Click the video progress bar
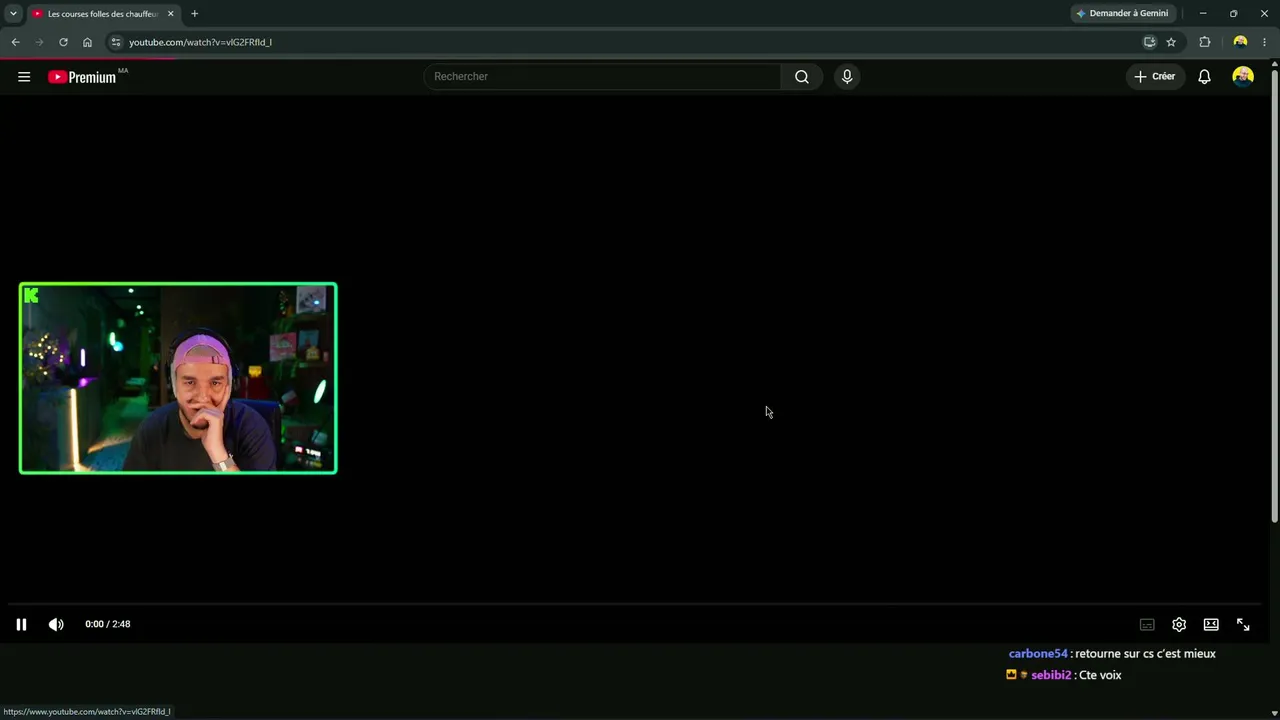Screen dimensions: 1280x720 tap(635, 604)
